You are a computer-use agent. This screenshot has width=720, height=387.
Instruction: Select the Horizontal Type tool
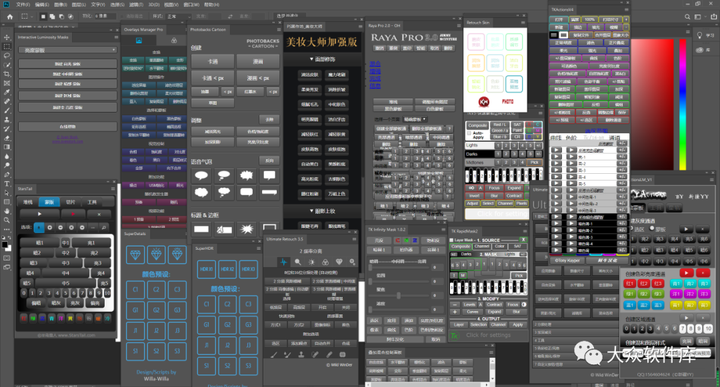click(6, 184)
